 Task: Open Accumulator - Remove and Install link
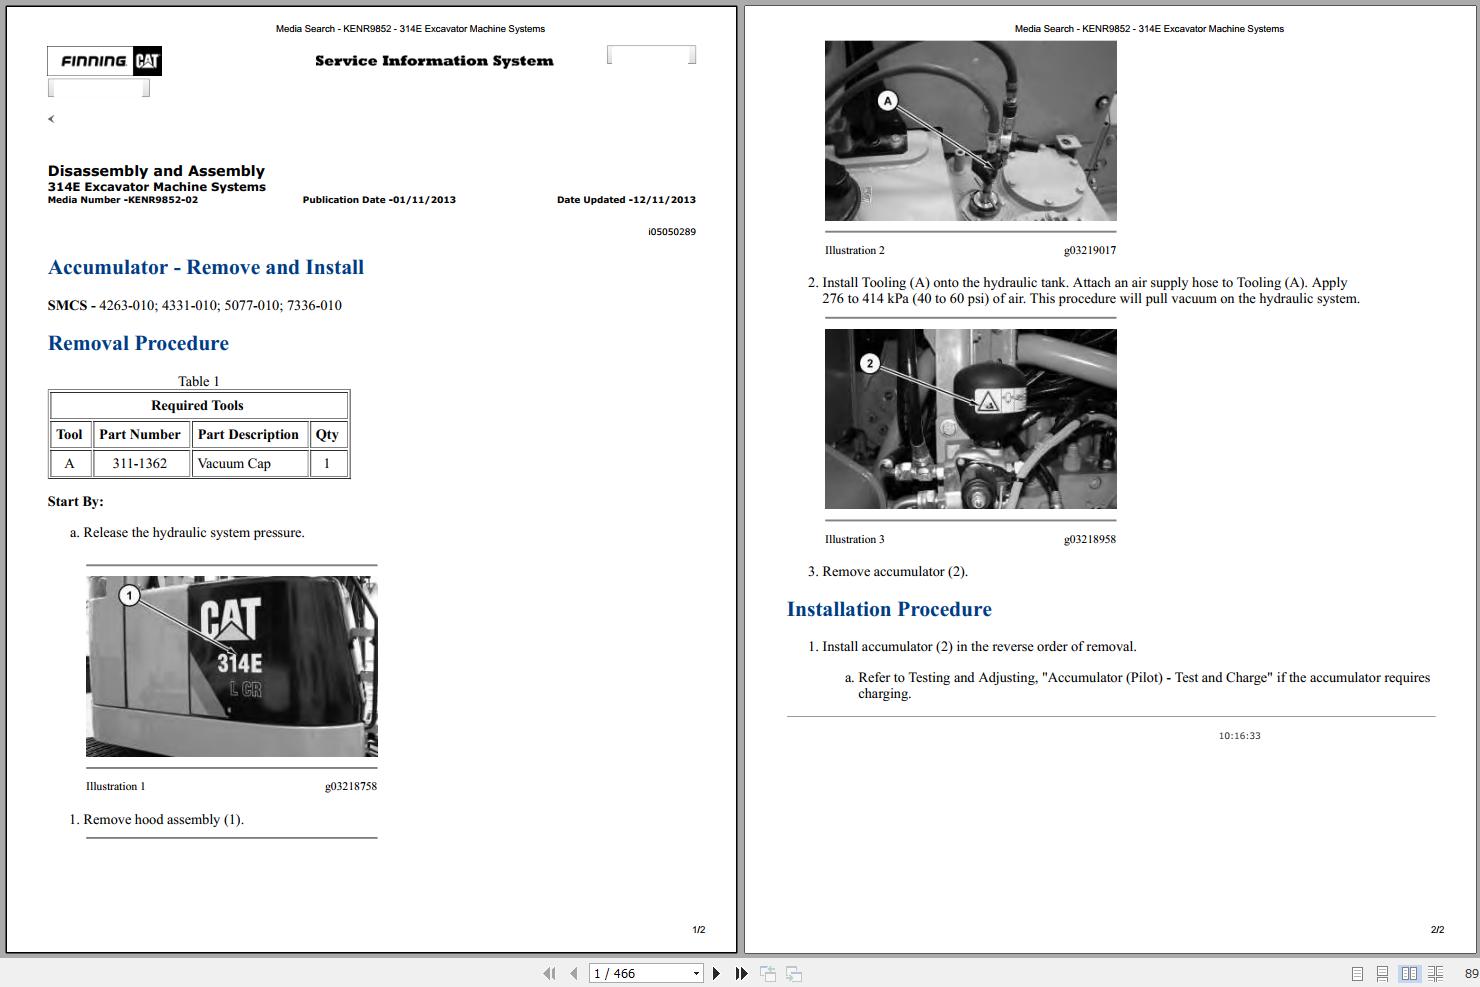click(205, 267)
